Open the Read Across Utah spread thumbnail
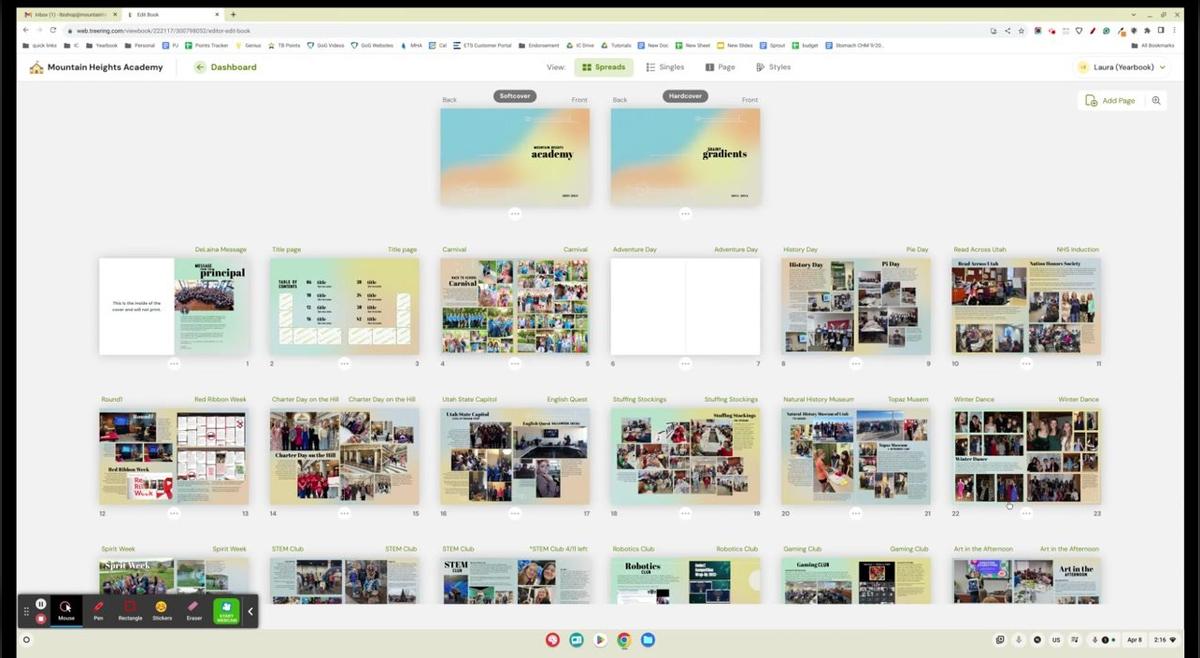 coord(1026,306)
